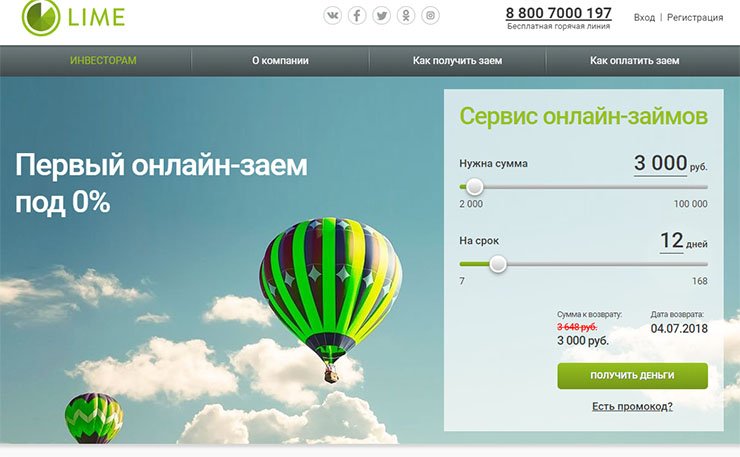Open the Facebook social icon
Image resolution: width=740 pixels, height=457 pixels.
357,16
